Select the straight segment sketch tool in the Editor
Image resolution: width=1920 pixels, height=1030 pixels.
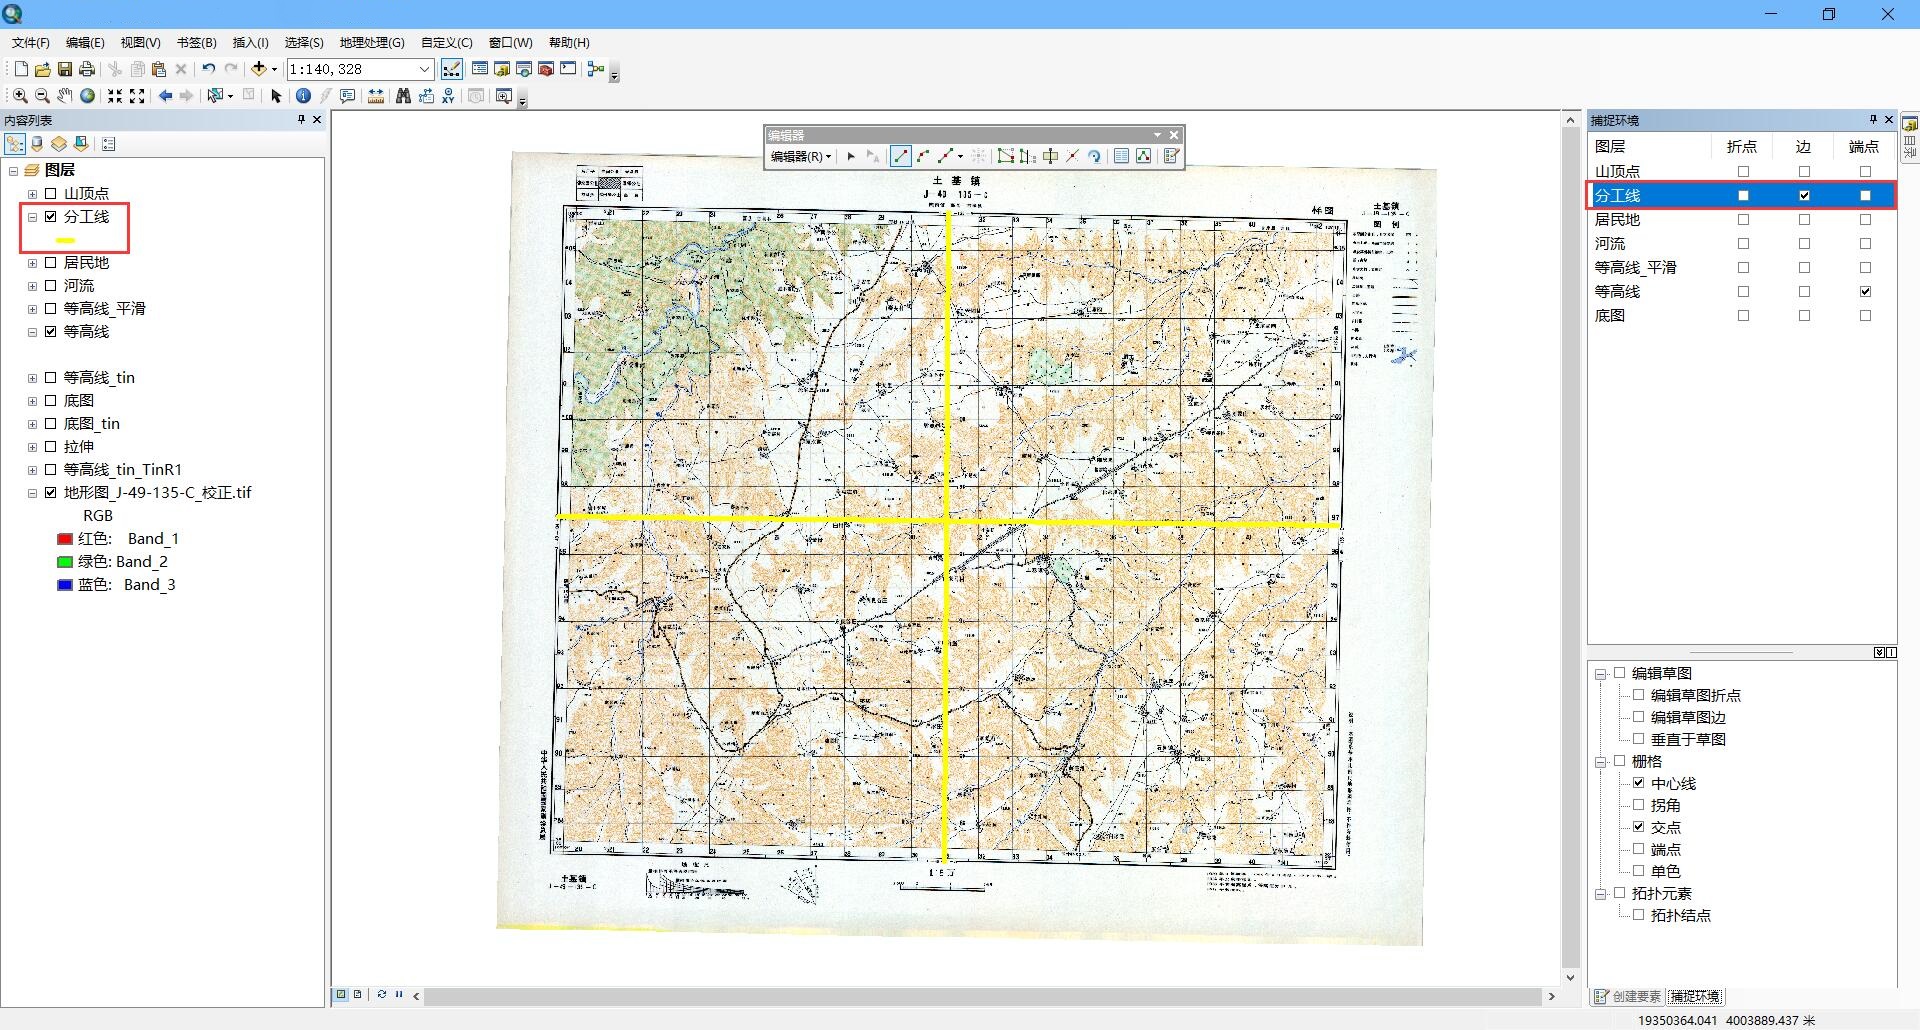click(901, 156)
